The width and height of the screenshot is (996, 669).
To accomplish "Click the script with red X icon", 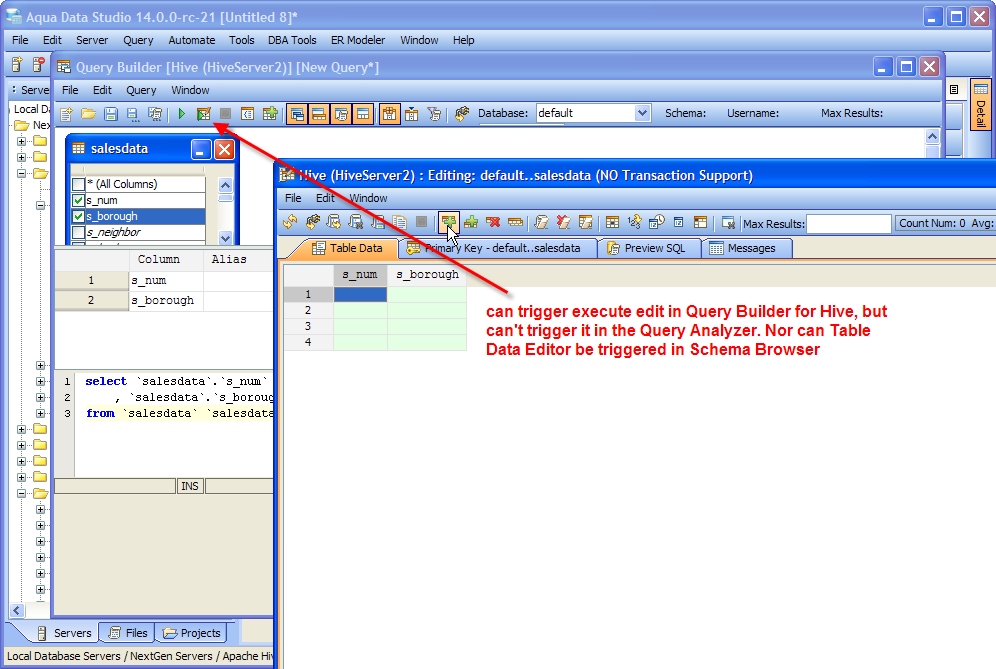I will 563,222.
